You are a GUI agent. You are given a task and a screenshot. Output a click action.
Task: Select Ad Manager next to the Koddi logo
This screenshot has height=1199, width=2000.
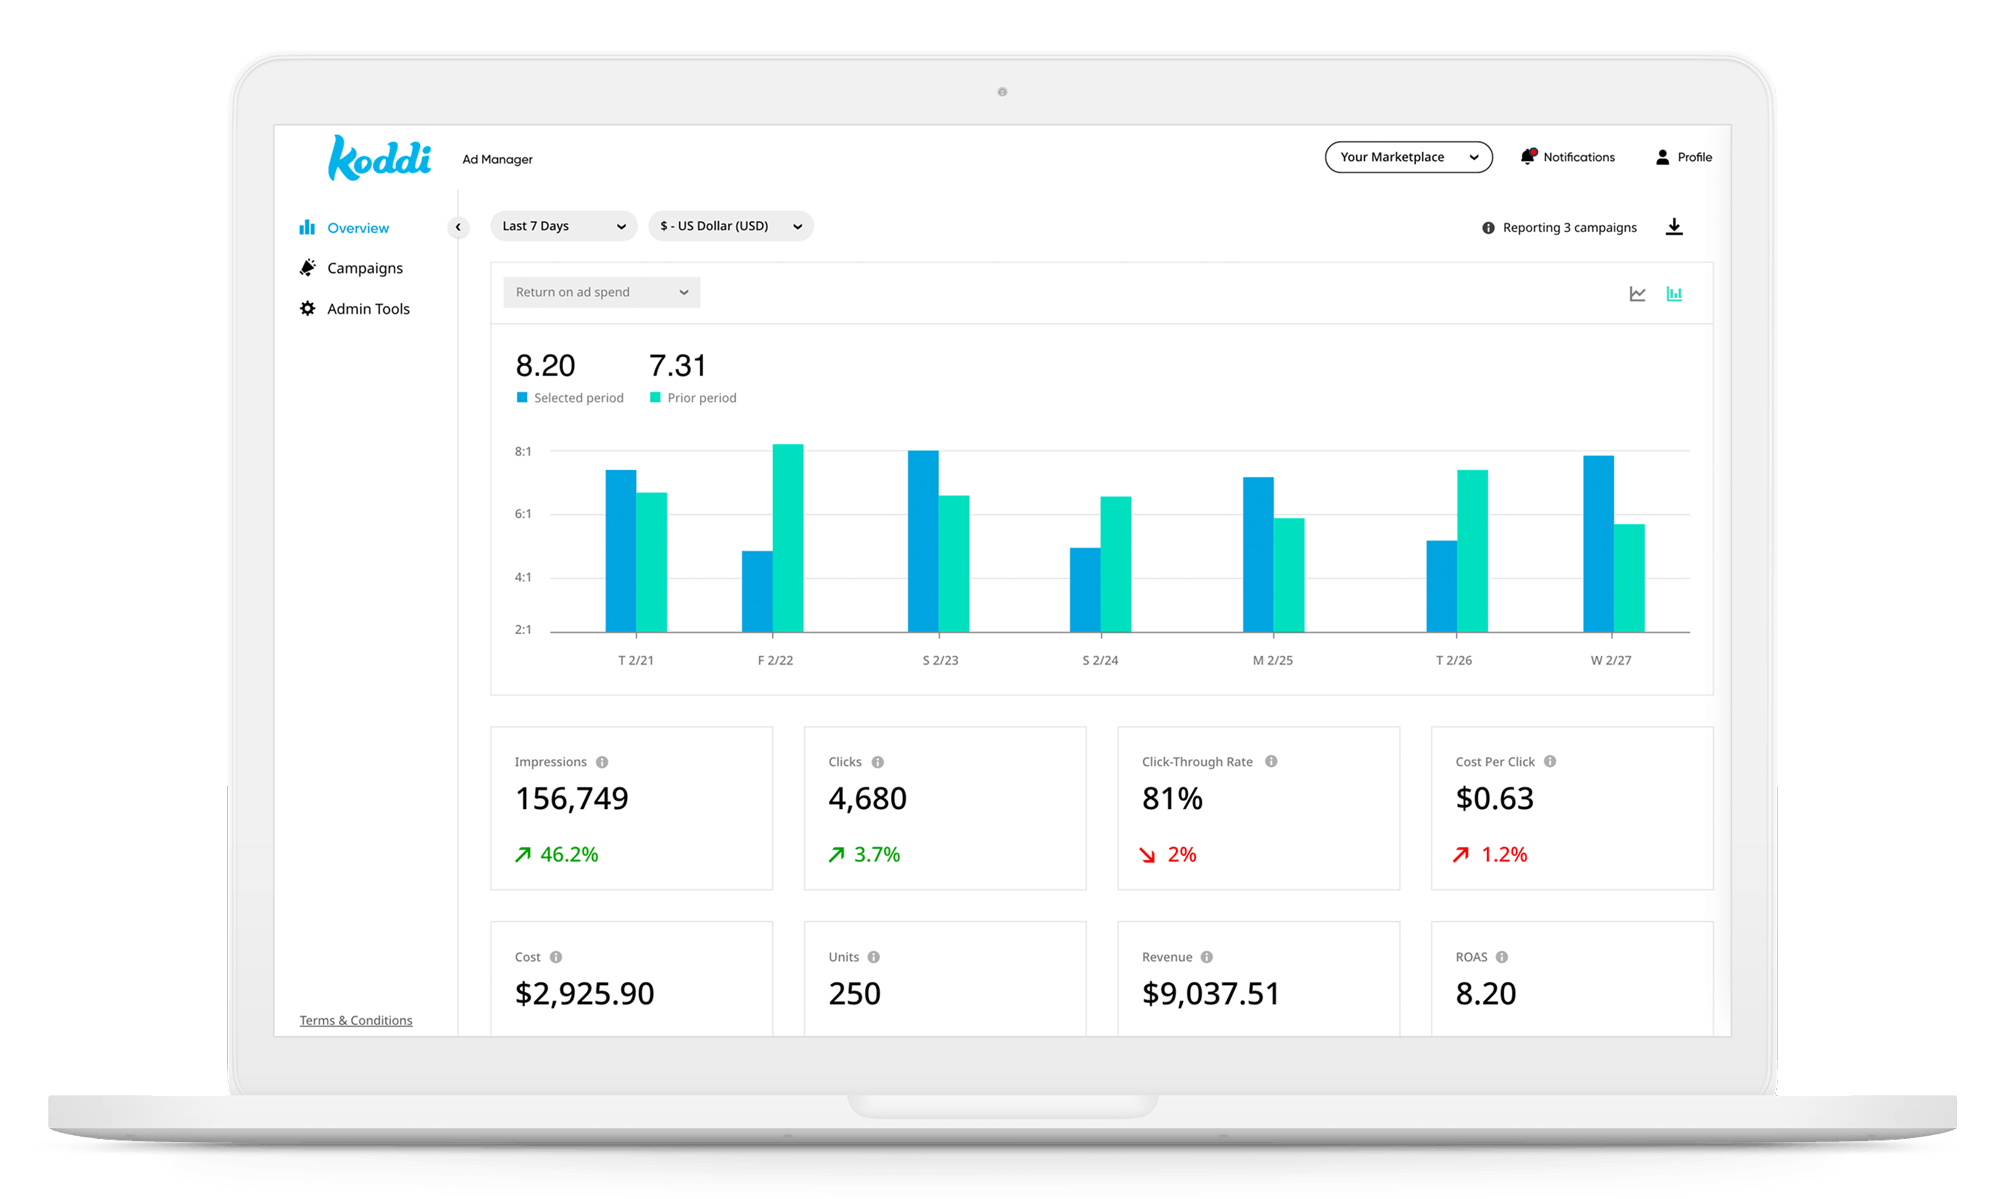point(497,159)
